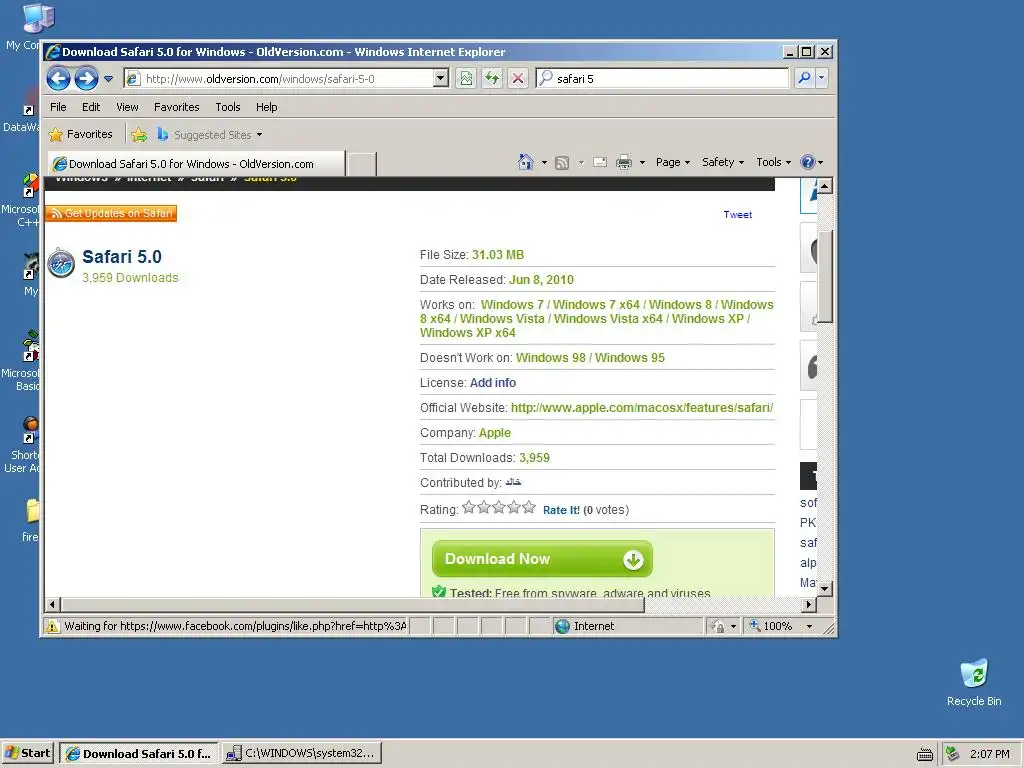Open the apple.com official website link
1024x768 pixels.
pos(641,408)
